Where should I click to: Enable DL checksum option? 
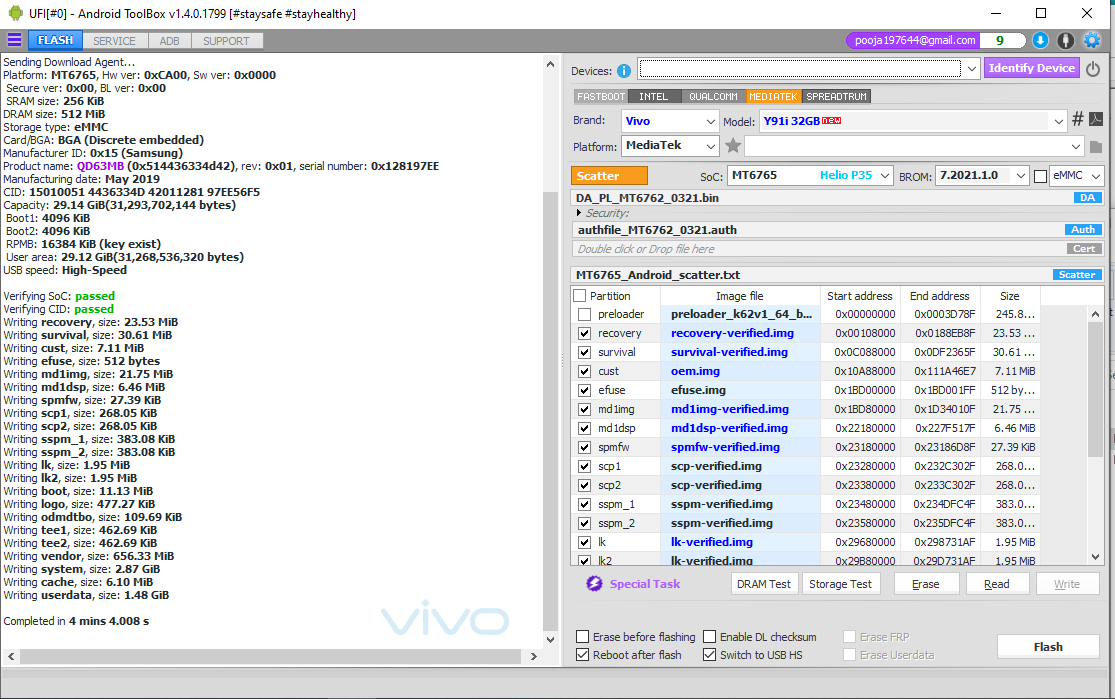click(x=710, y=636)
